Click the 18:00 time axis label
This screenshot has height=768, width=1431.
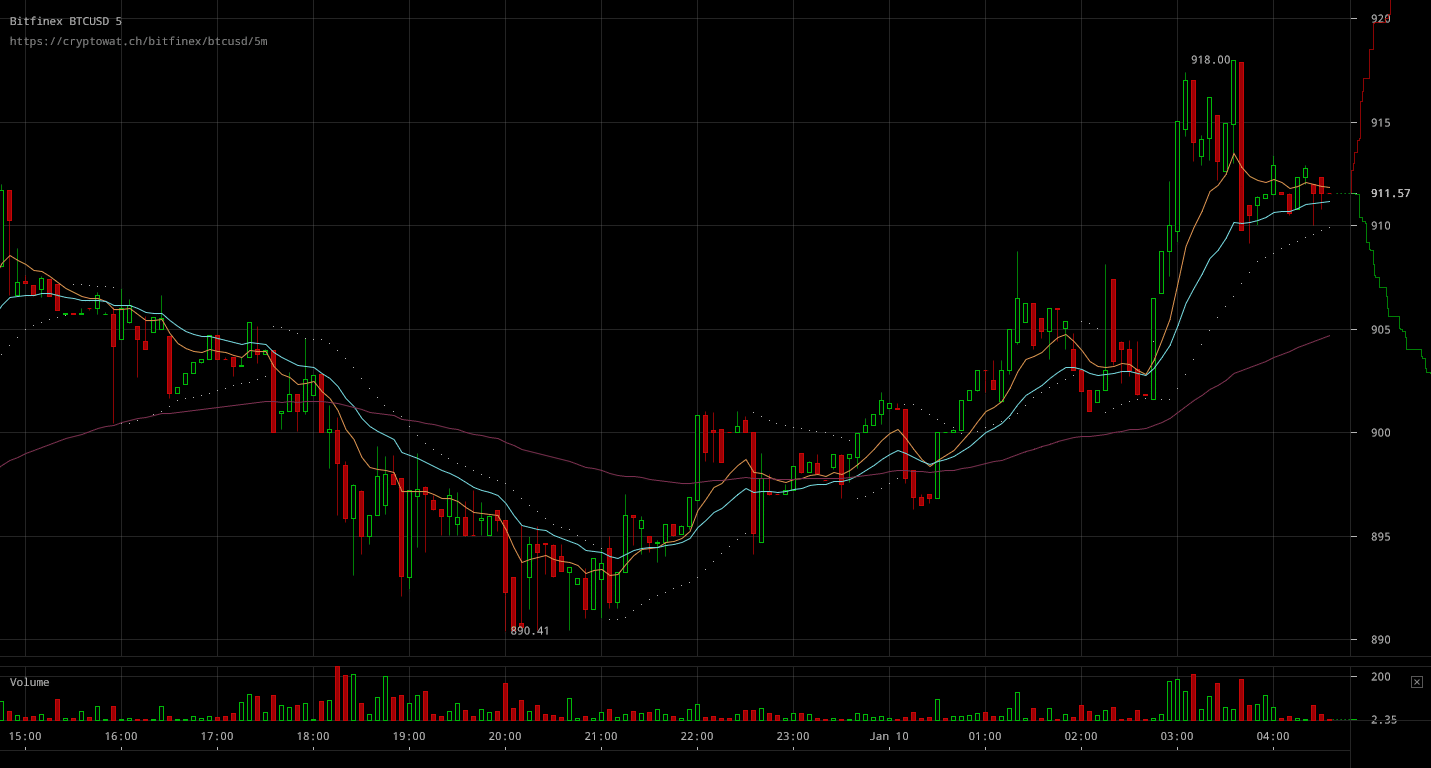tap(313, 737)
